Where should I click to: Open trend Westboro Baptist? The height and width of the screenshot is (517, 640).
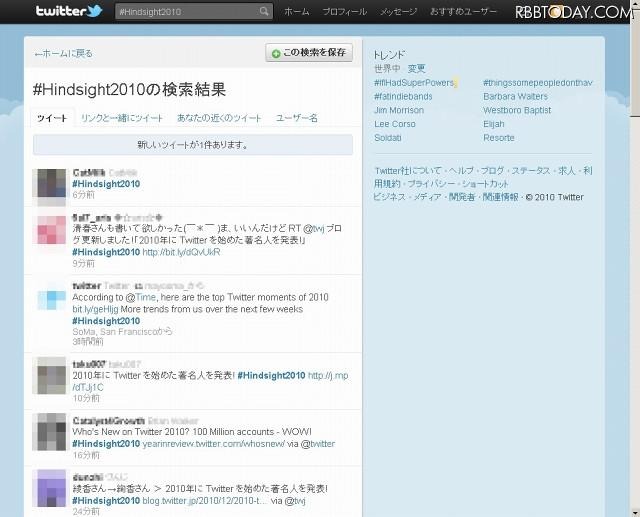coord(517,111)
